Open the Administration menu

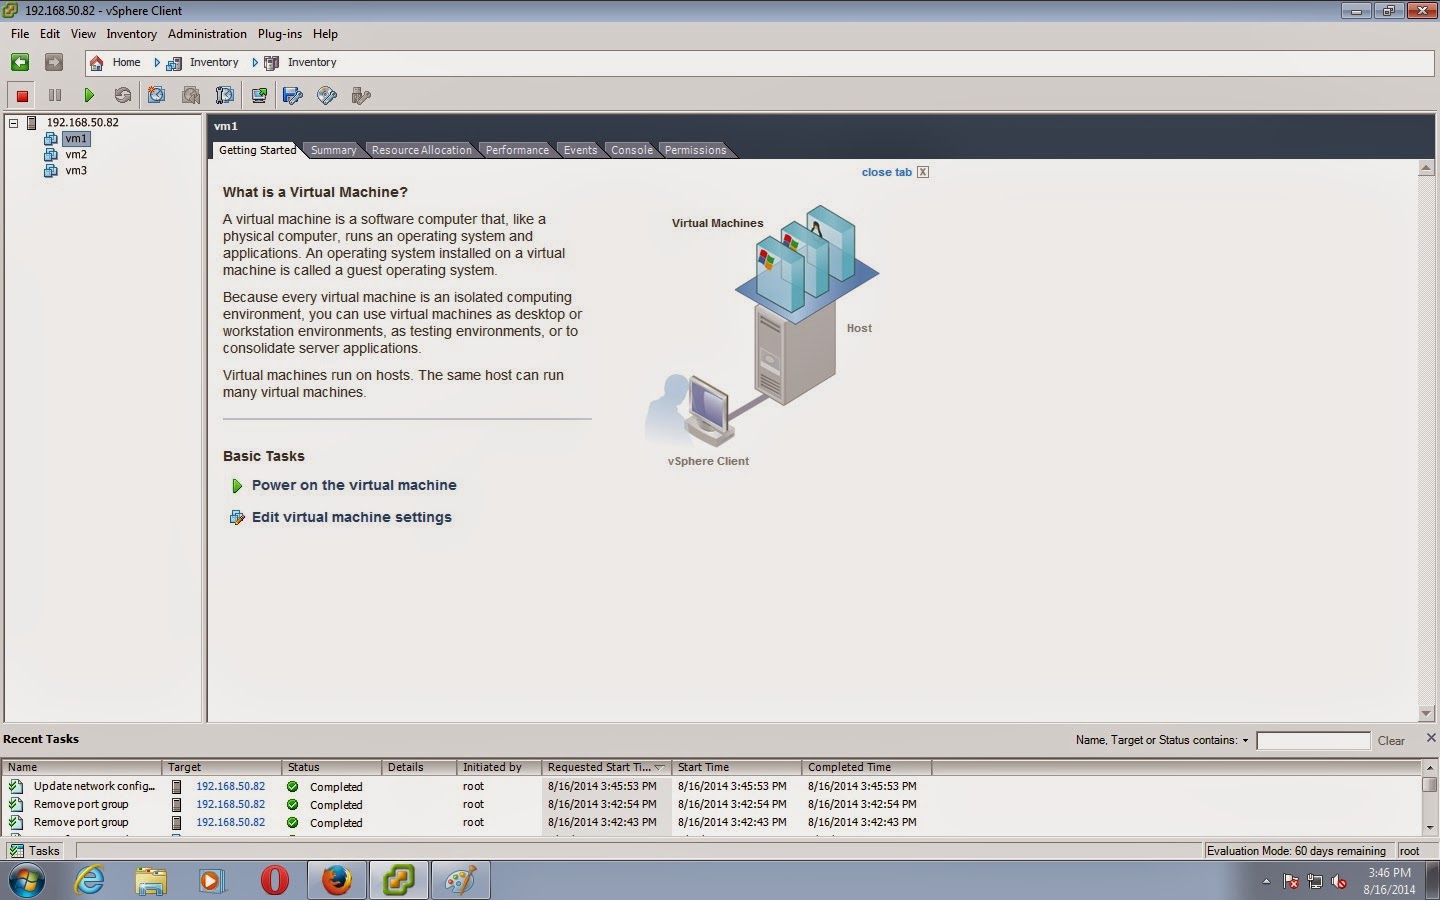pos(207,34)
